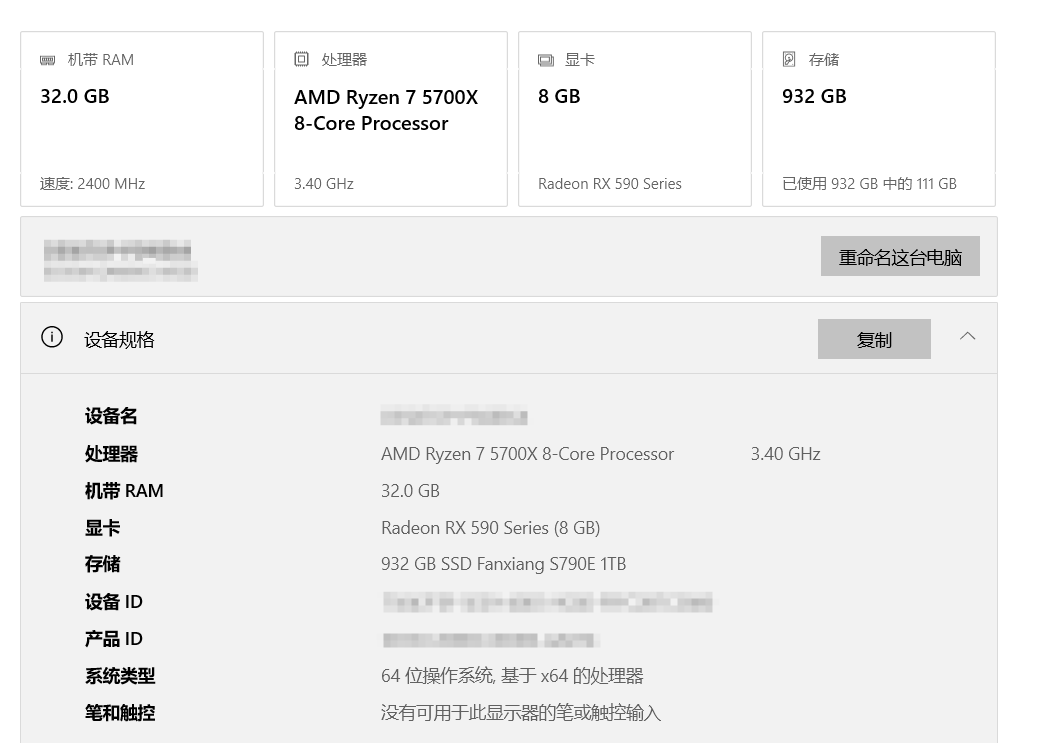Click the 3.40 GHz value in specs list
Viewport: 1050px width, 743px height.
click(x=785, y=454)
